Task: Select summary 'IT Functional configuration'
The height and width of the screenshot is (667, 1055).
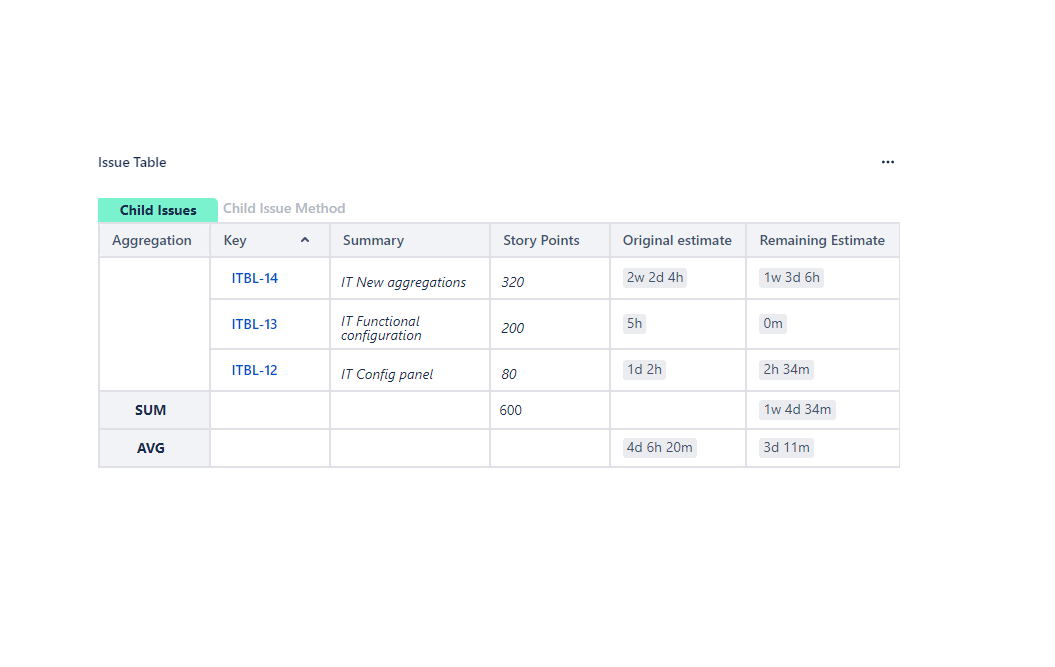Action: coord(381,328)
